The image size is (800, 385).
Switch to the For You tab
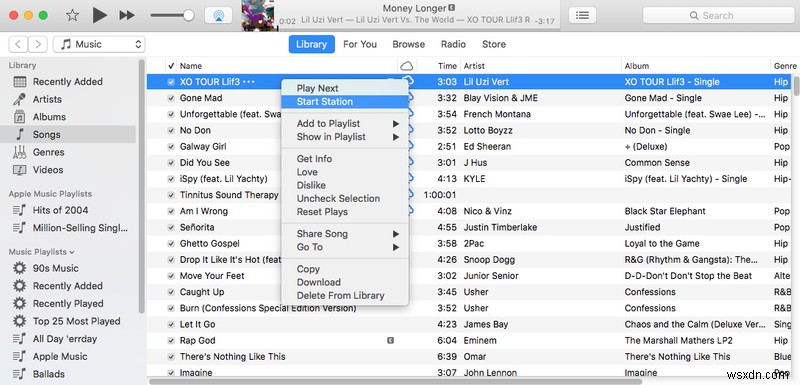[x=360, y=44]
